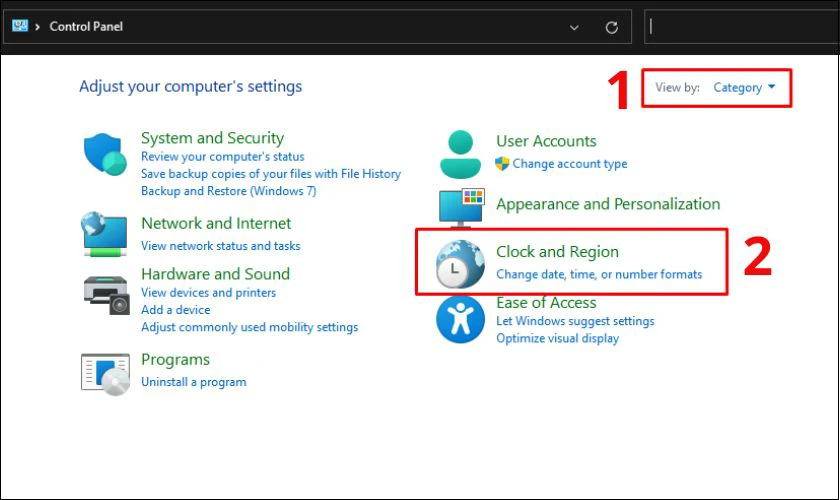Click the Ease of Access icon
840x500 pixels.
[x=460, y=319]
